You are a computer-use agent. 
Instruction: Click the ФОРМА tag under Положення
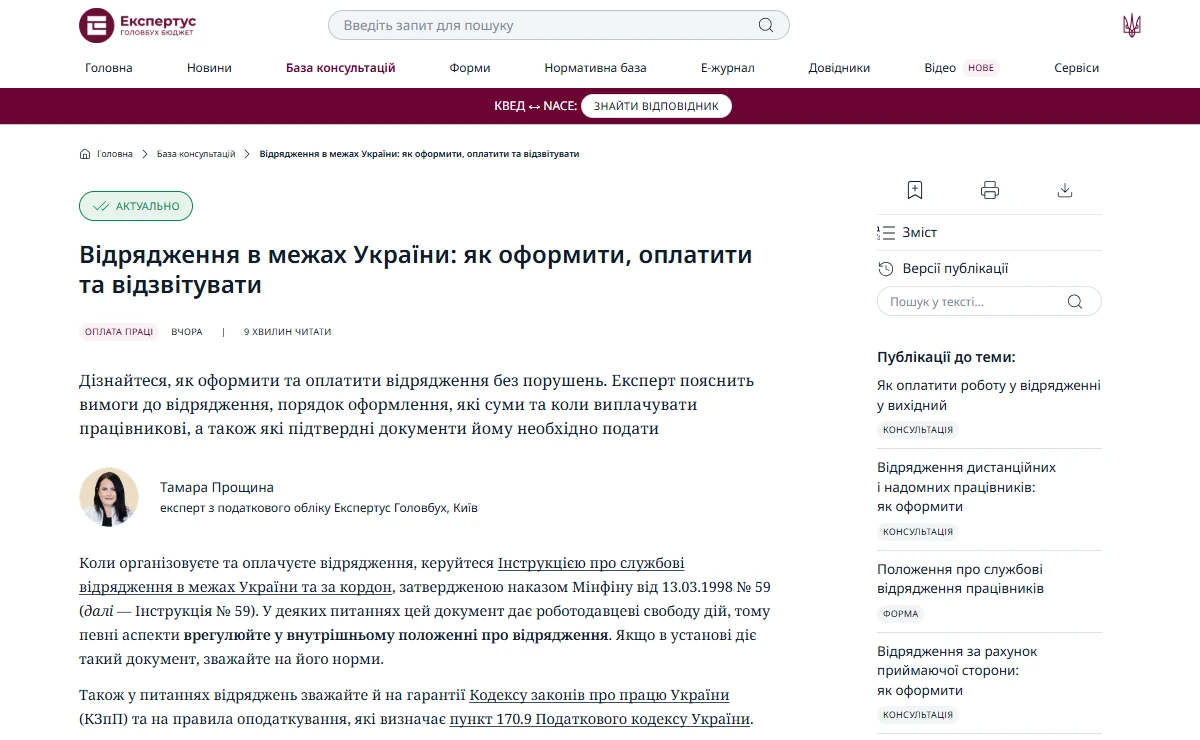901,614
